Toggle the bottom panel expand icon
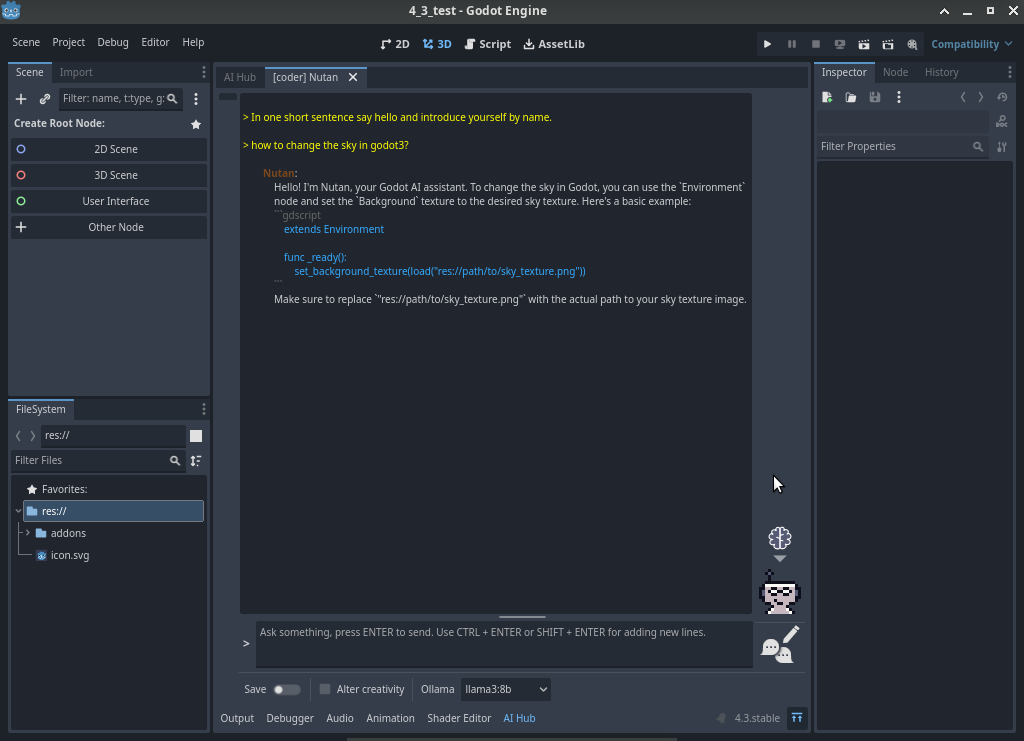Screen dimensions: 1024x741 click(797, 718)
